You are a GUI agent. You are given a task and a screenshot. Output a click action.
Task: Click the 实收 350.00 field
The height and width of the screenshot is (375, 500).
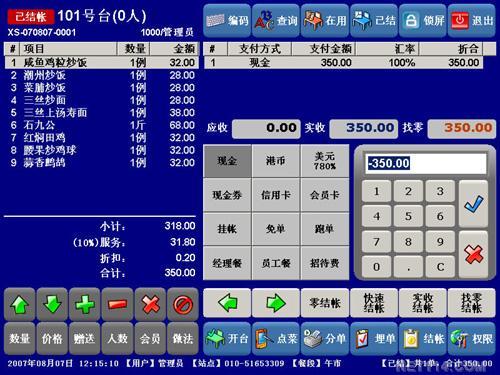[364, 128]
